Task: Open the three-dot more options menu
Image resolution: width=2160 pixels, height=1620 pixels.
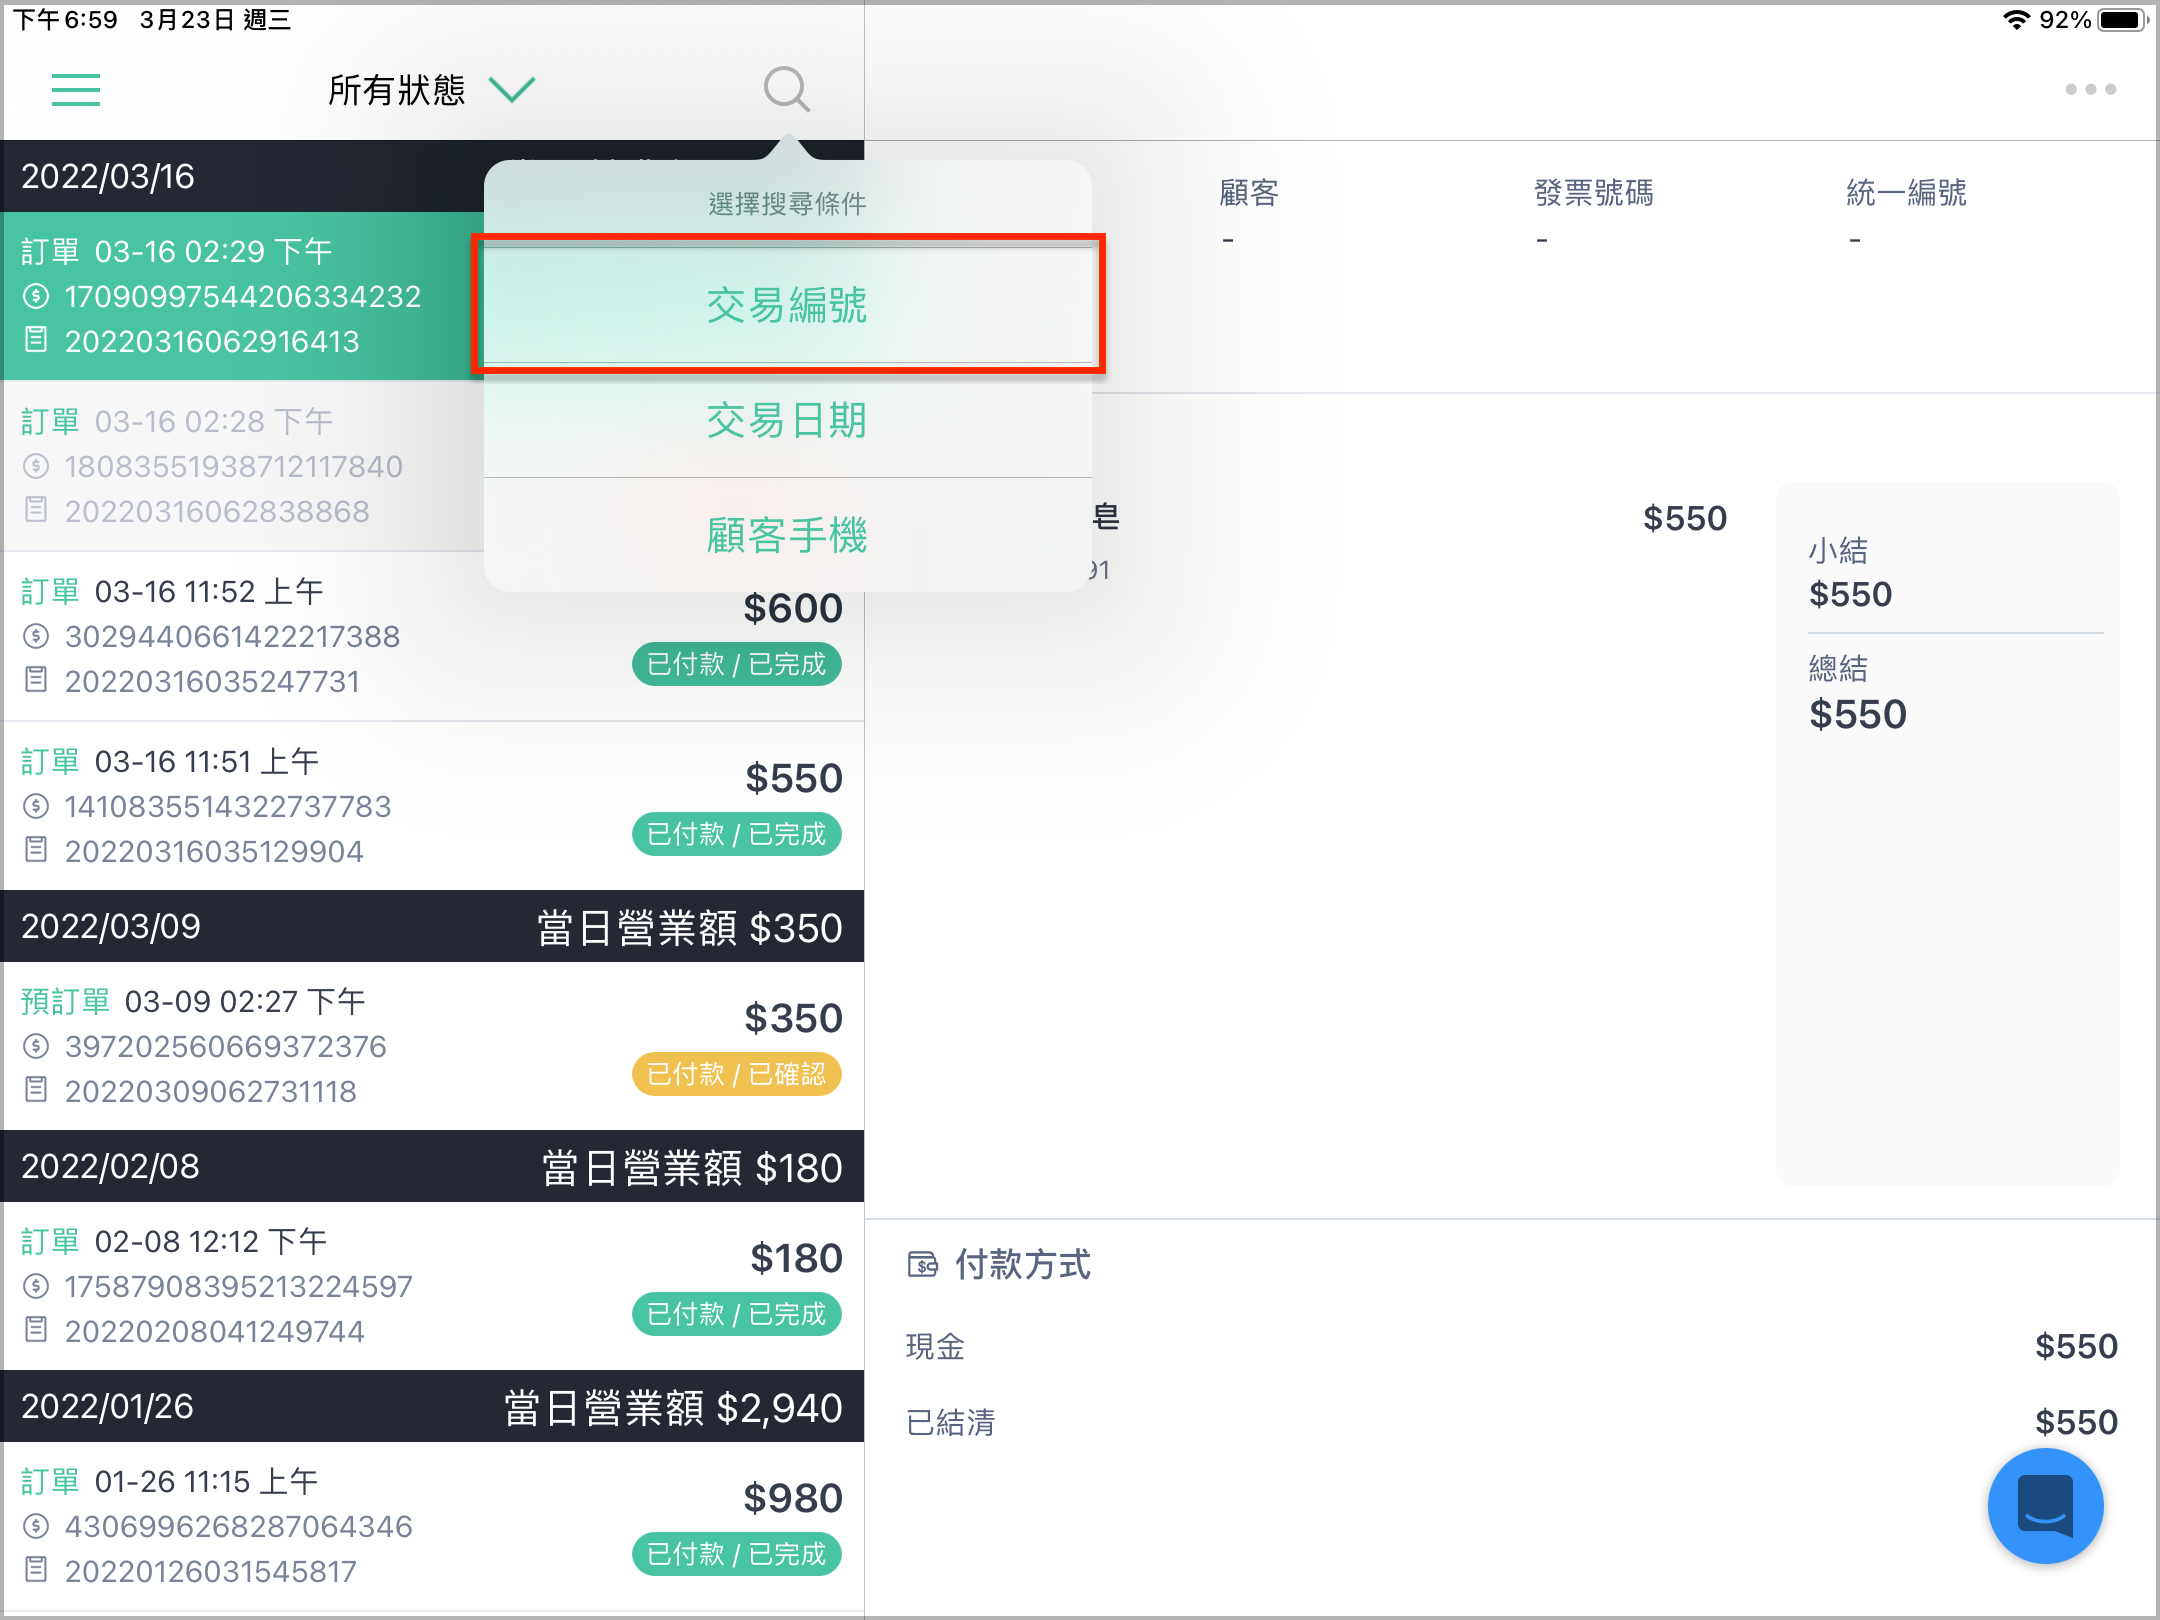Action: (2090, 89)
